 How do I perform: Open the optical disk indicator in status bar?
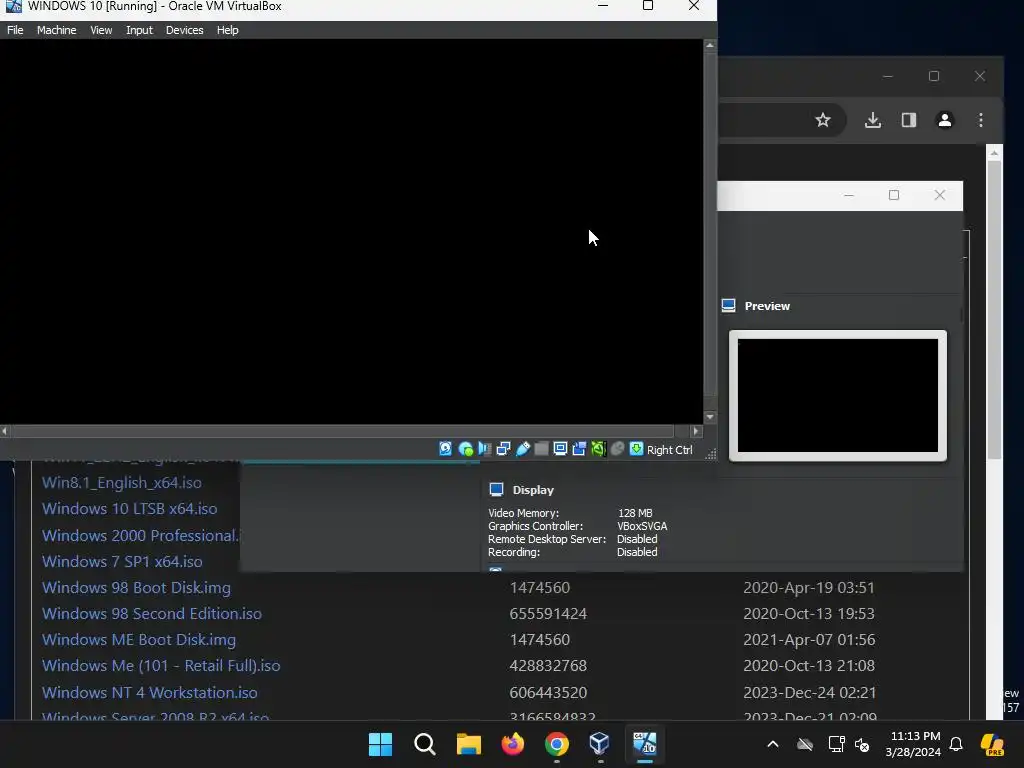point(466,449)
